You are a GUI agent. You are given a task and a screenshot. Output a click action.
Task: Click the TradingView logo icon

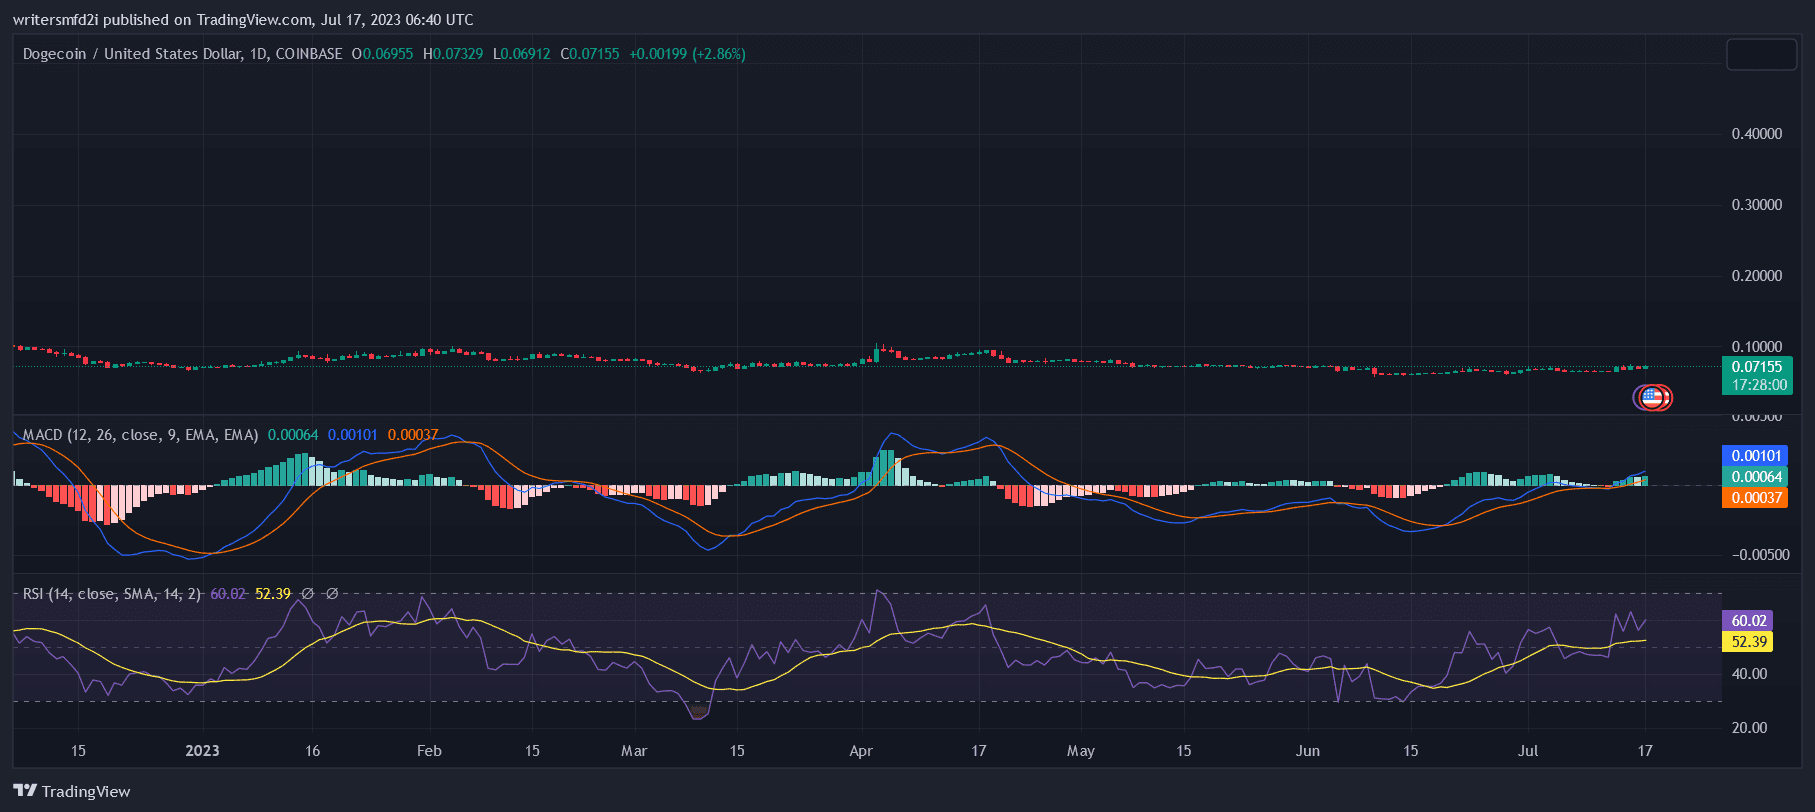(25, 791)
